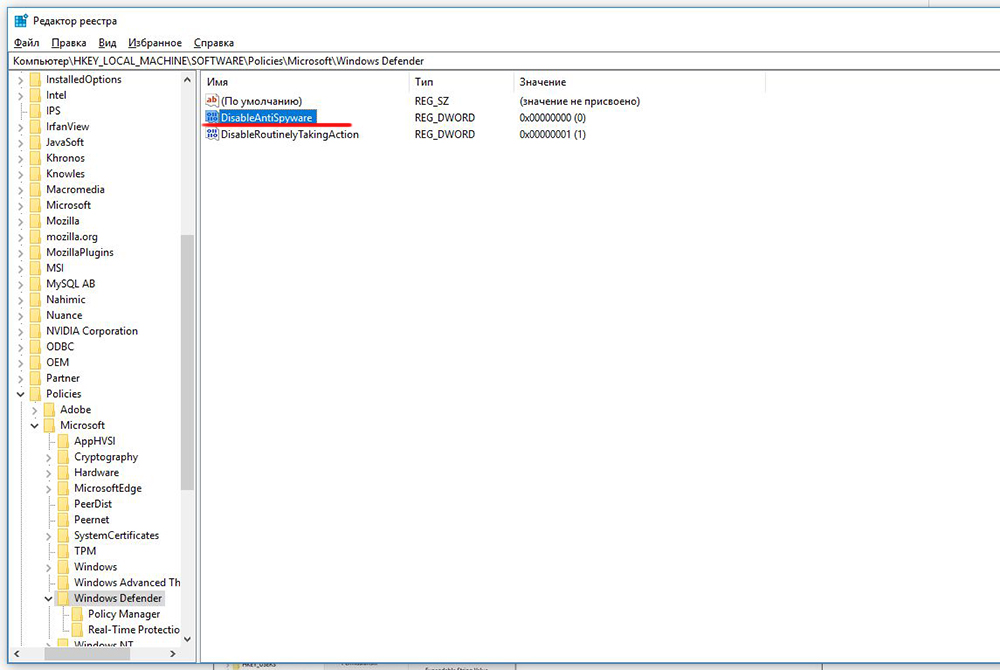This screenshot has width=1000, height=670.
Task: Collapse the Policies tree node
Action: 21,394
